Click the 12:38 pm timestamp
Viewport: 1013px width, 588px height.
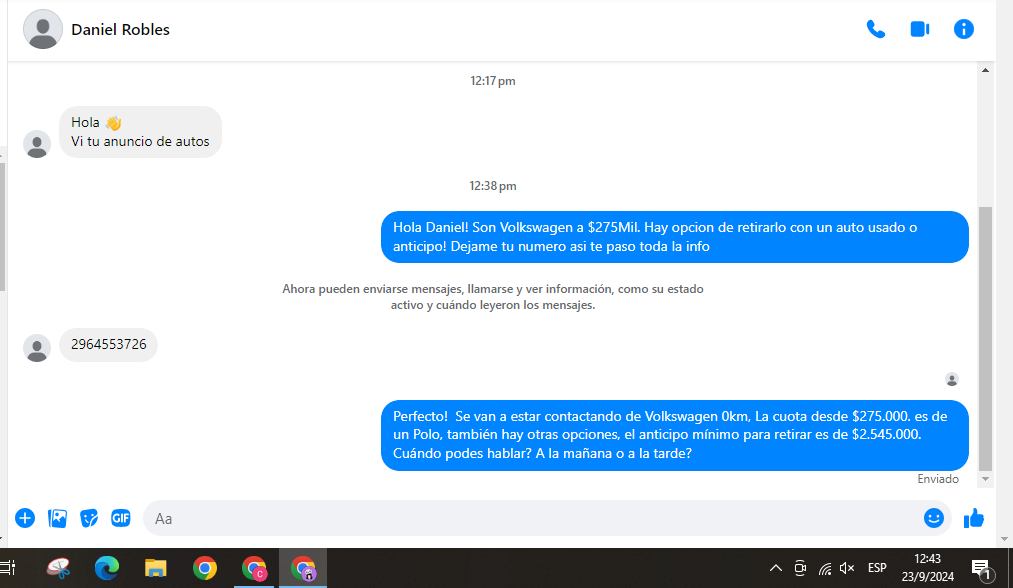pyautogui.click(x=493, y=186)
